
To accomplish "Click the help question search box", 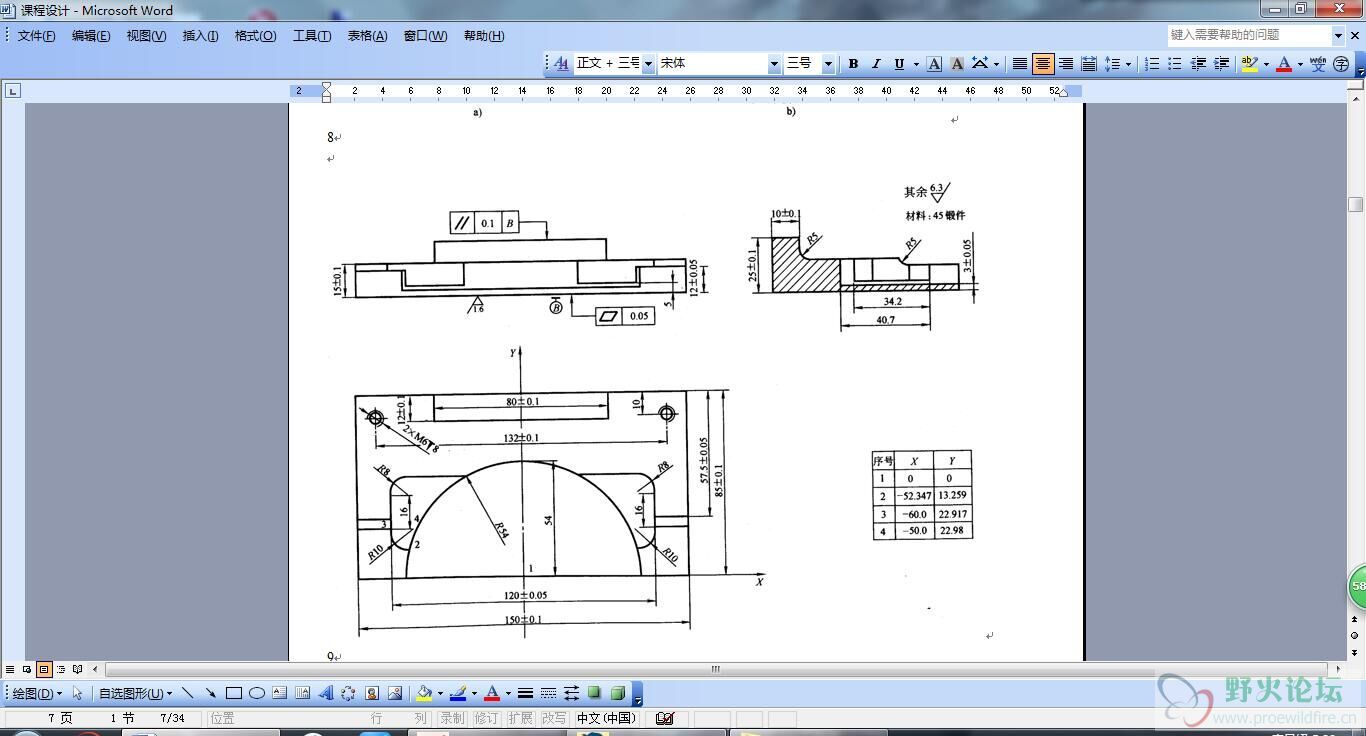I will click(x=1249, y=35).
